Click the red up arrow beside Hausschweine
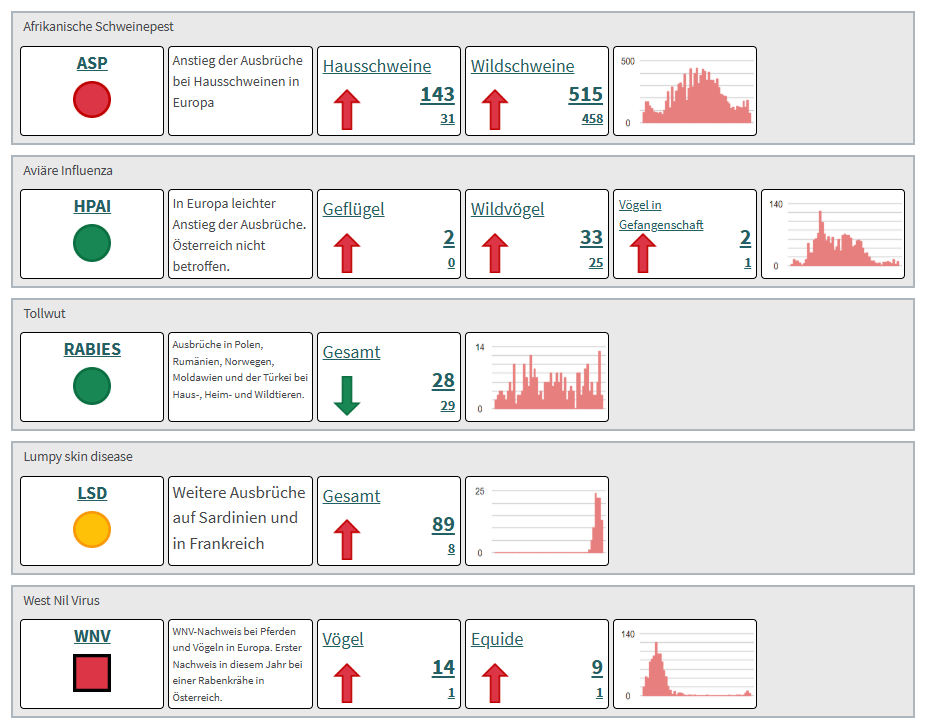The height and width of the screenshot is (723, 930). [346, 109]
